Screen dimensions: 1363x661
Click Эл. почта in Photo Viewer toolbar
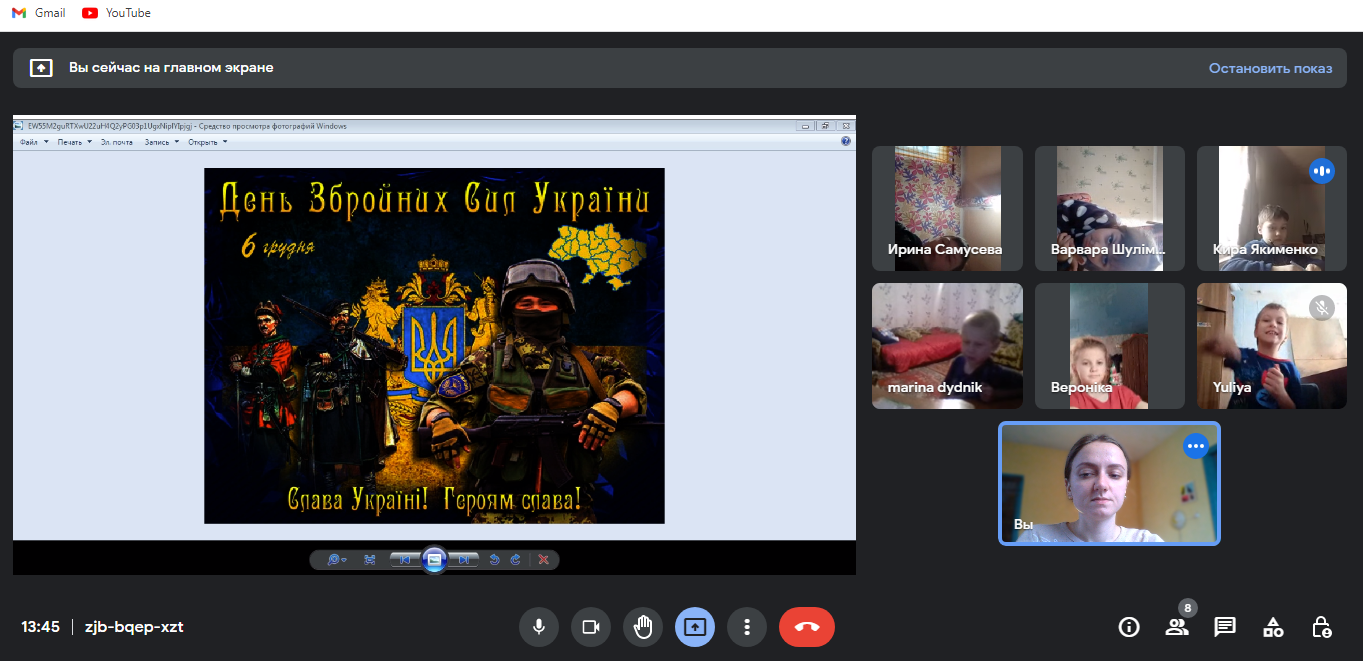117,142
